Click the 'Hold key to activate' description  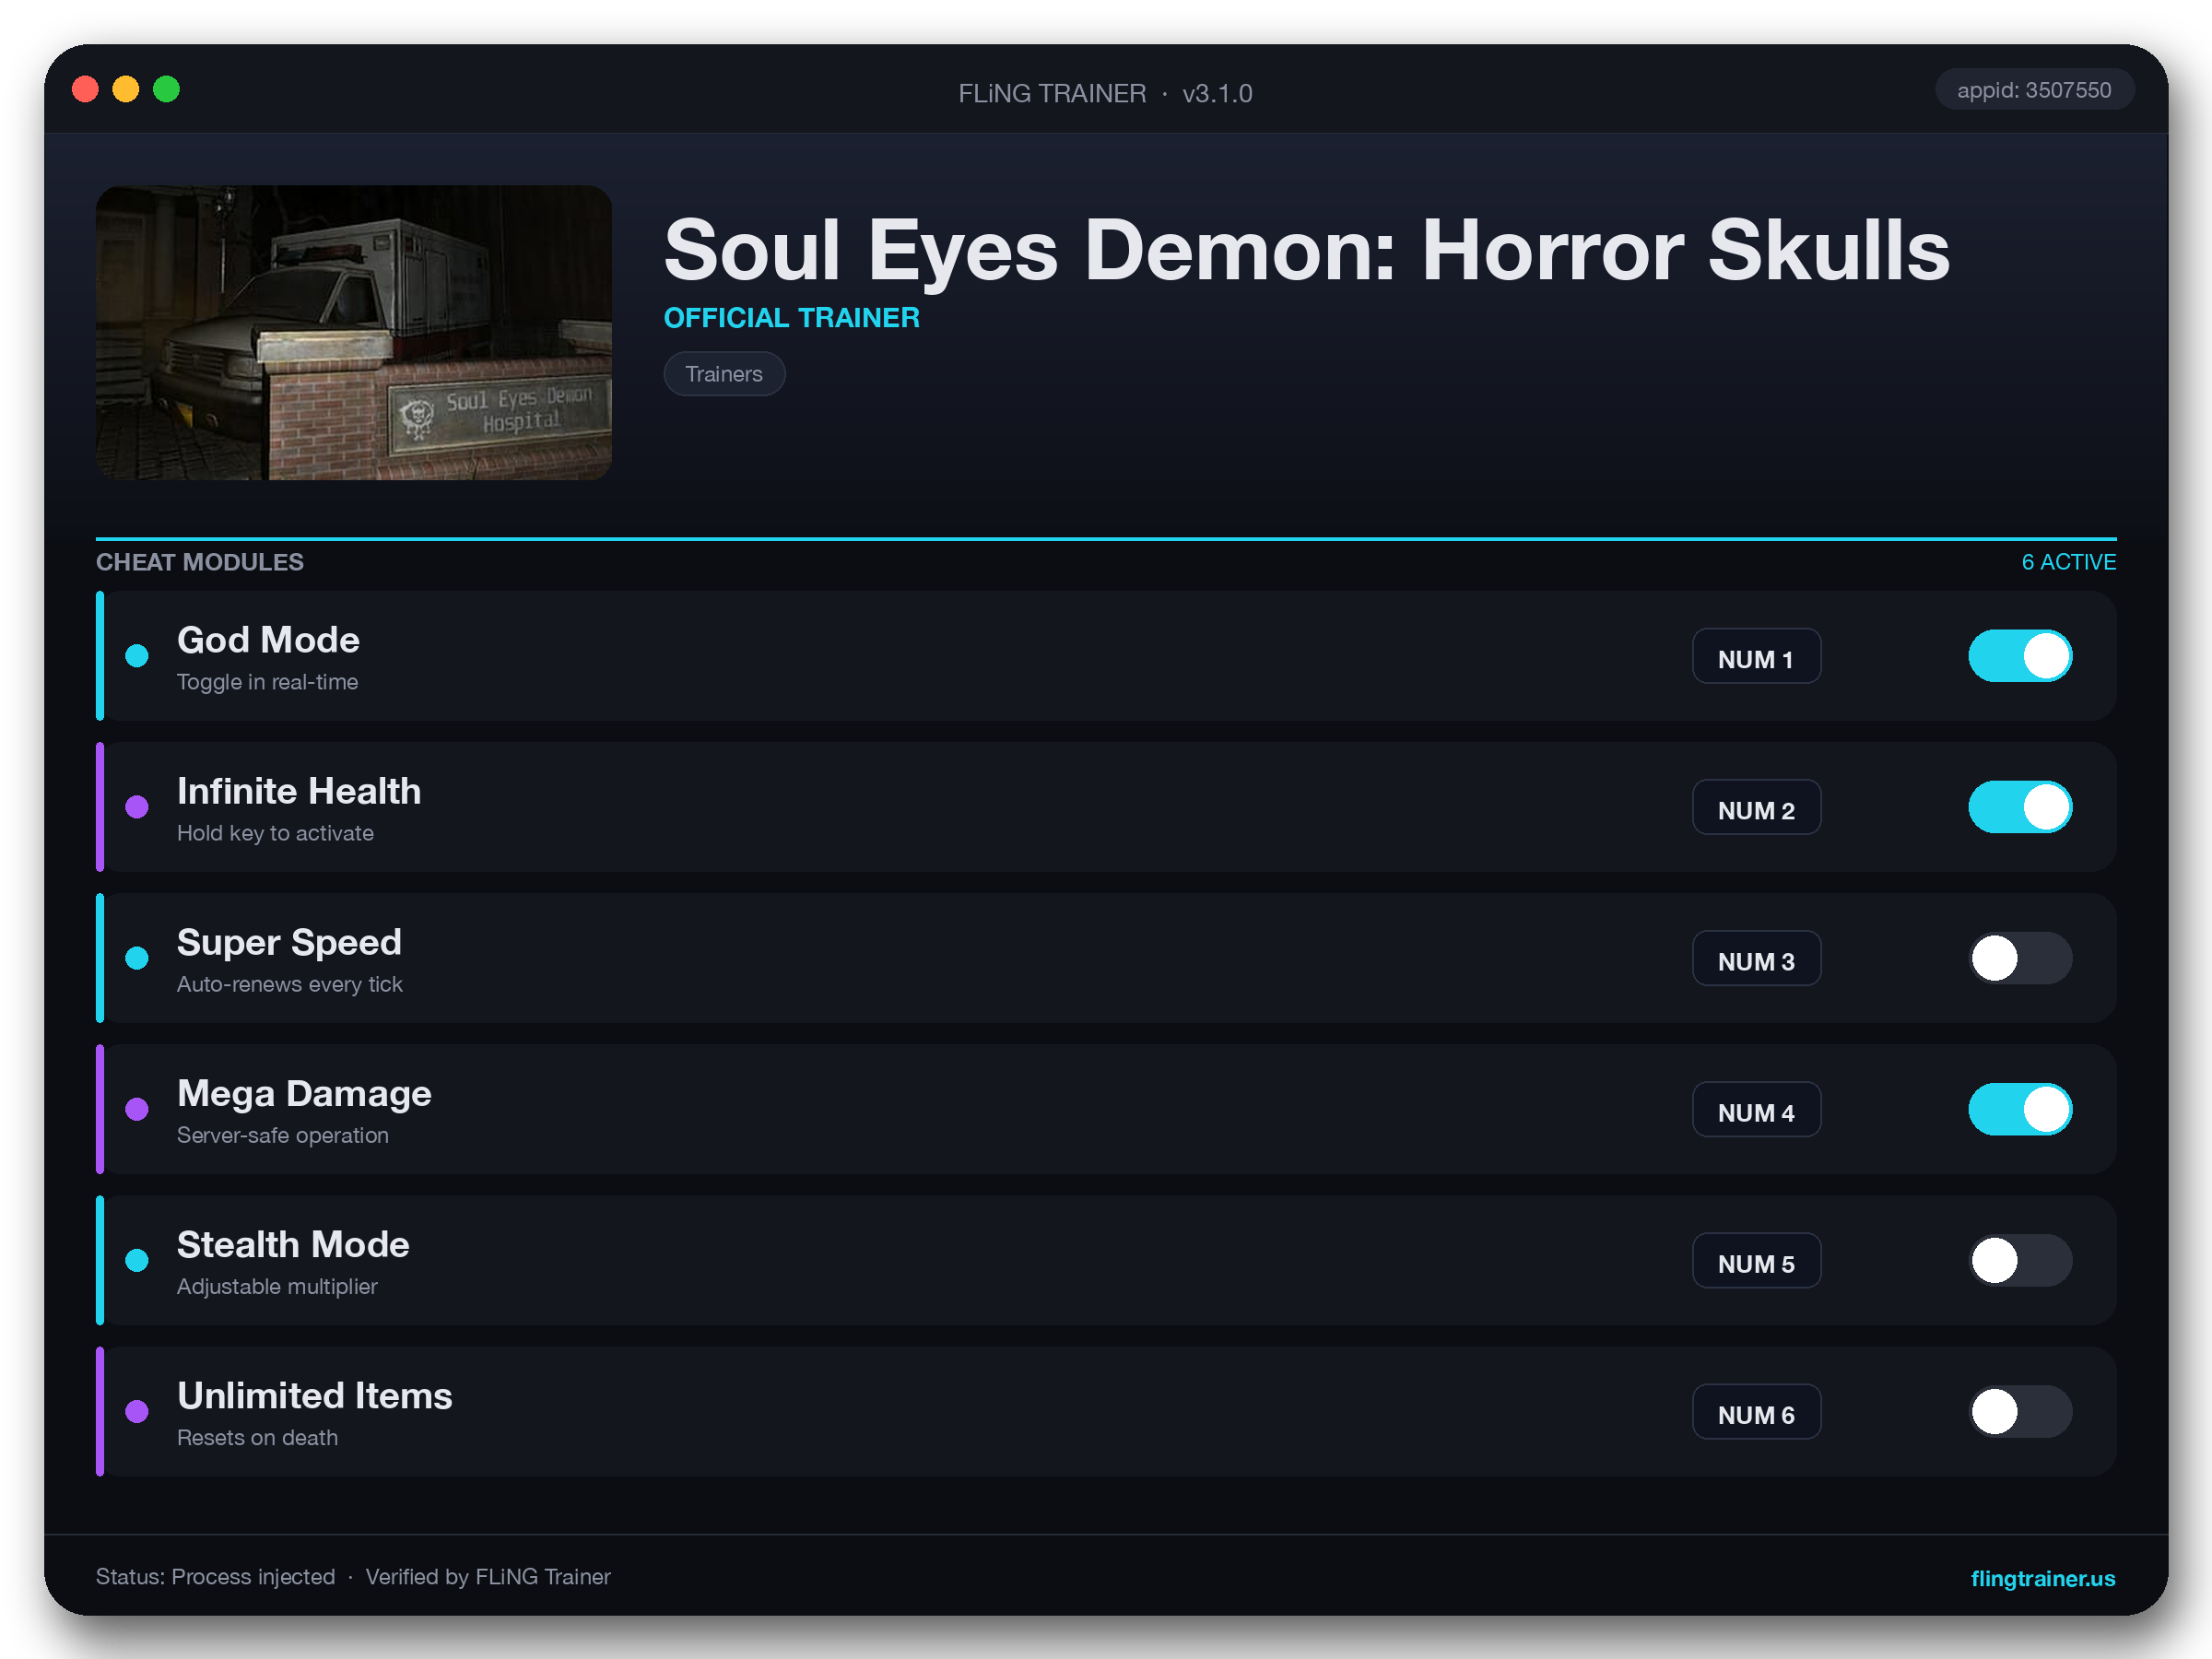(275, 833)
